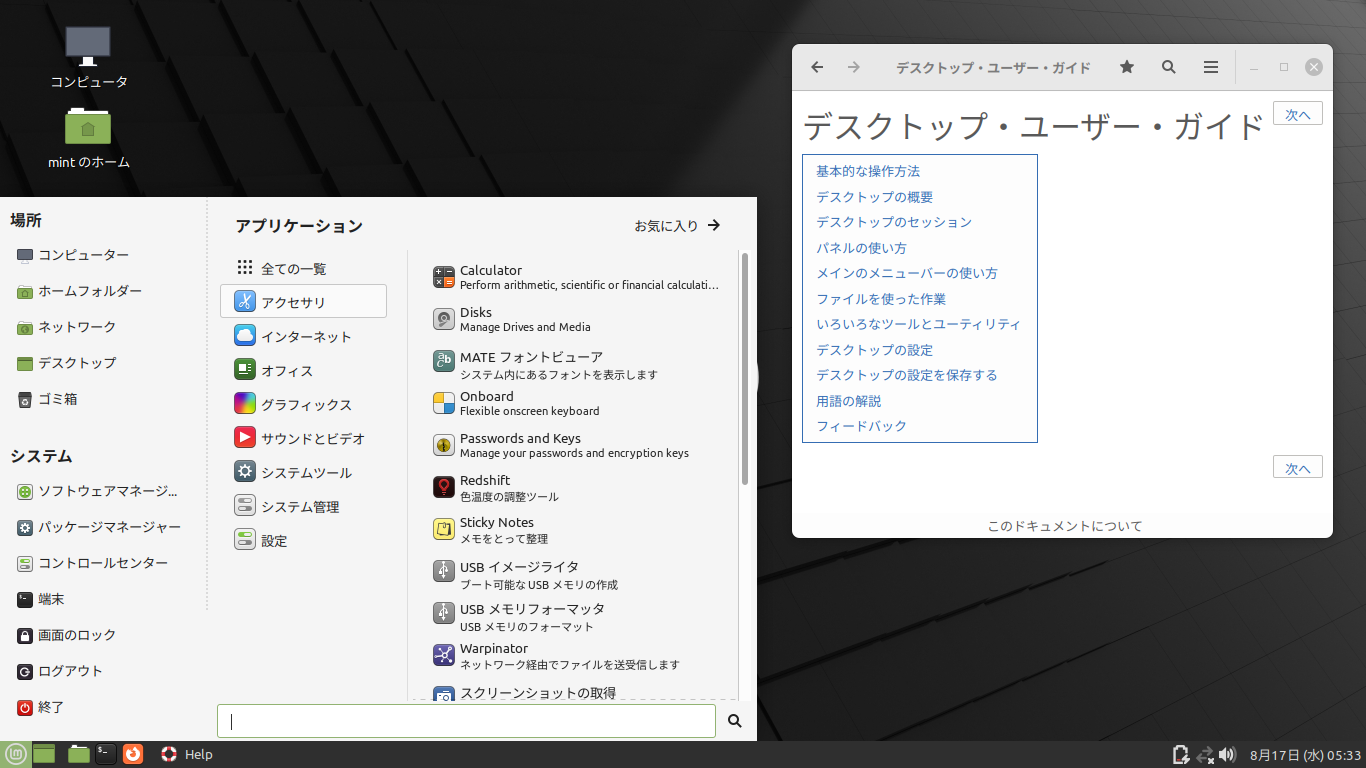Screen dimensions: 1366x768
Task: Click the search icon in help viewer
Action: (1169, 67)
